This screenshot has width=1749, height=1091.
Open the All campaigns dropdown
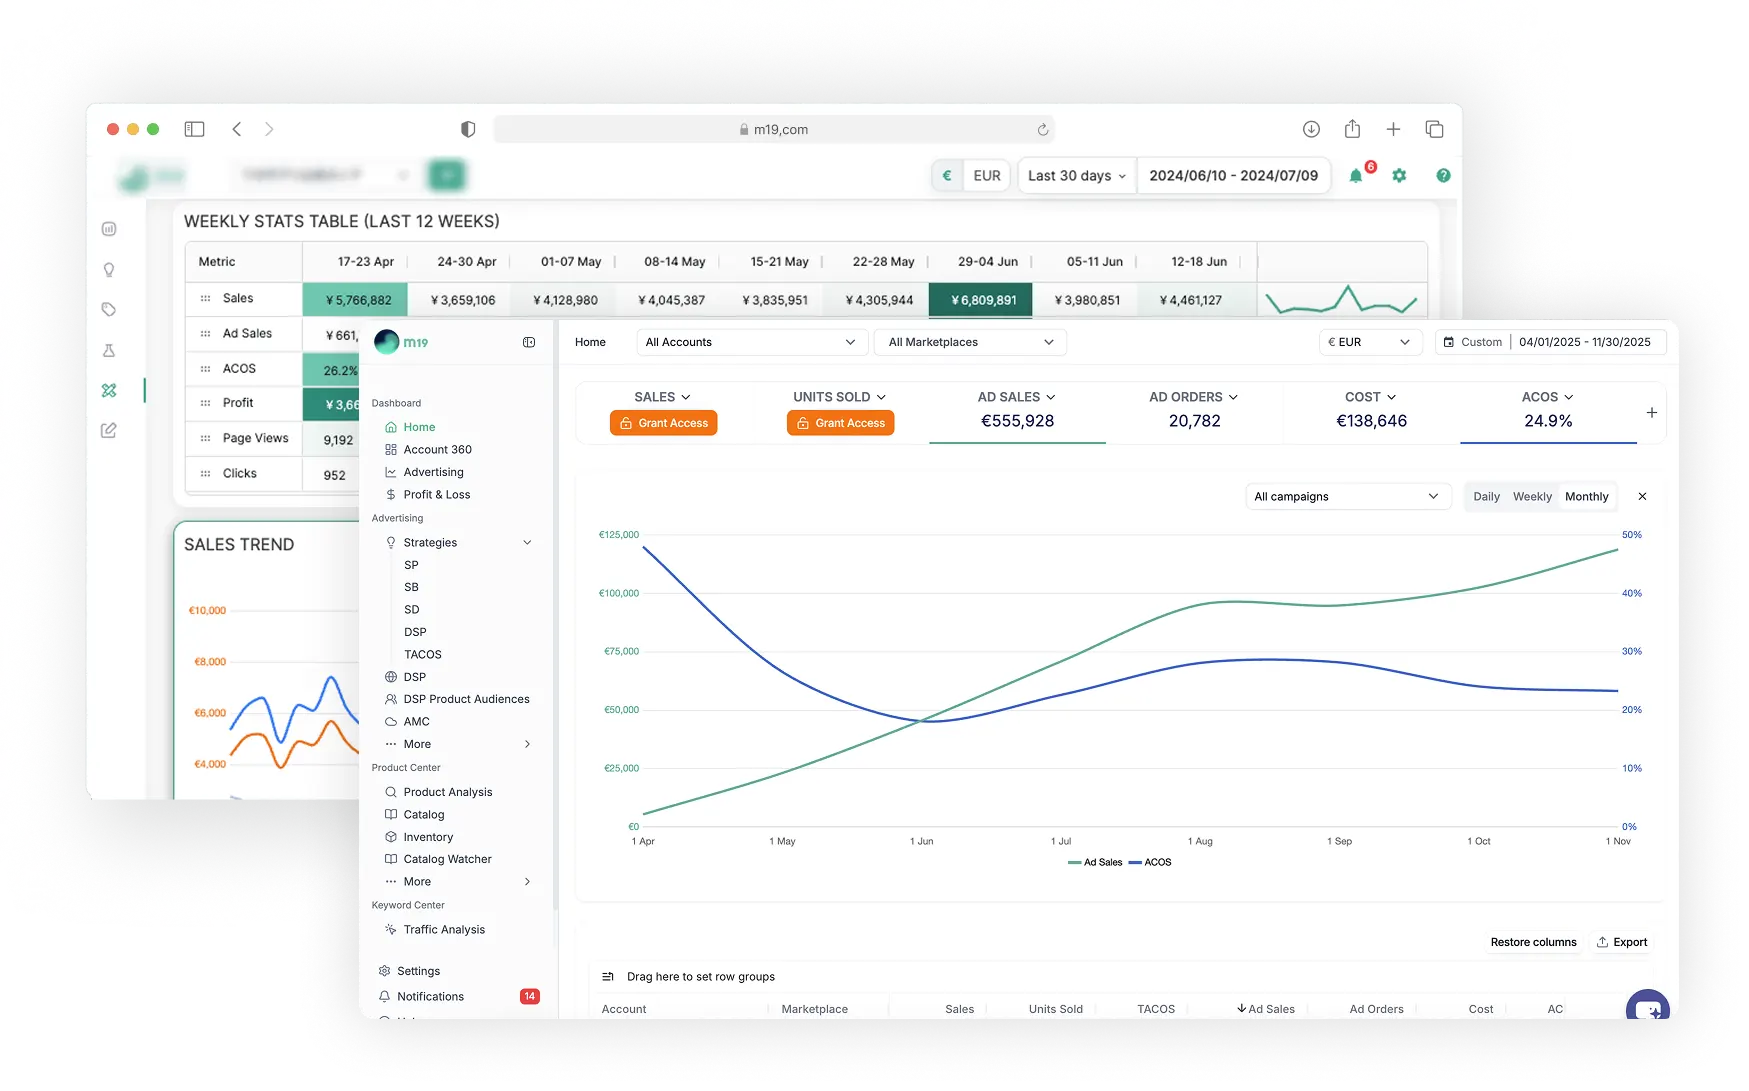click(x=1347, y=496)
